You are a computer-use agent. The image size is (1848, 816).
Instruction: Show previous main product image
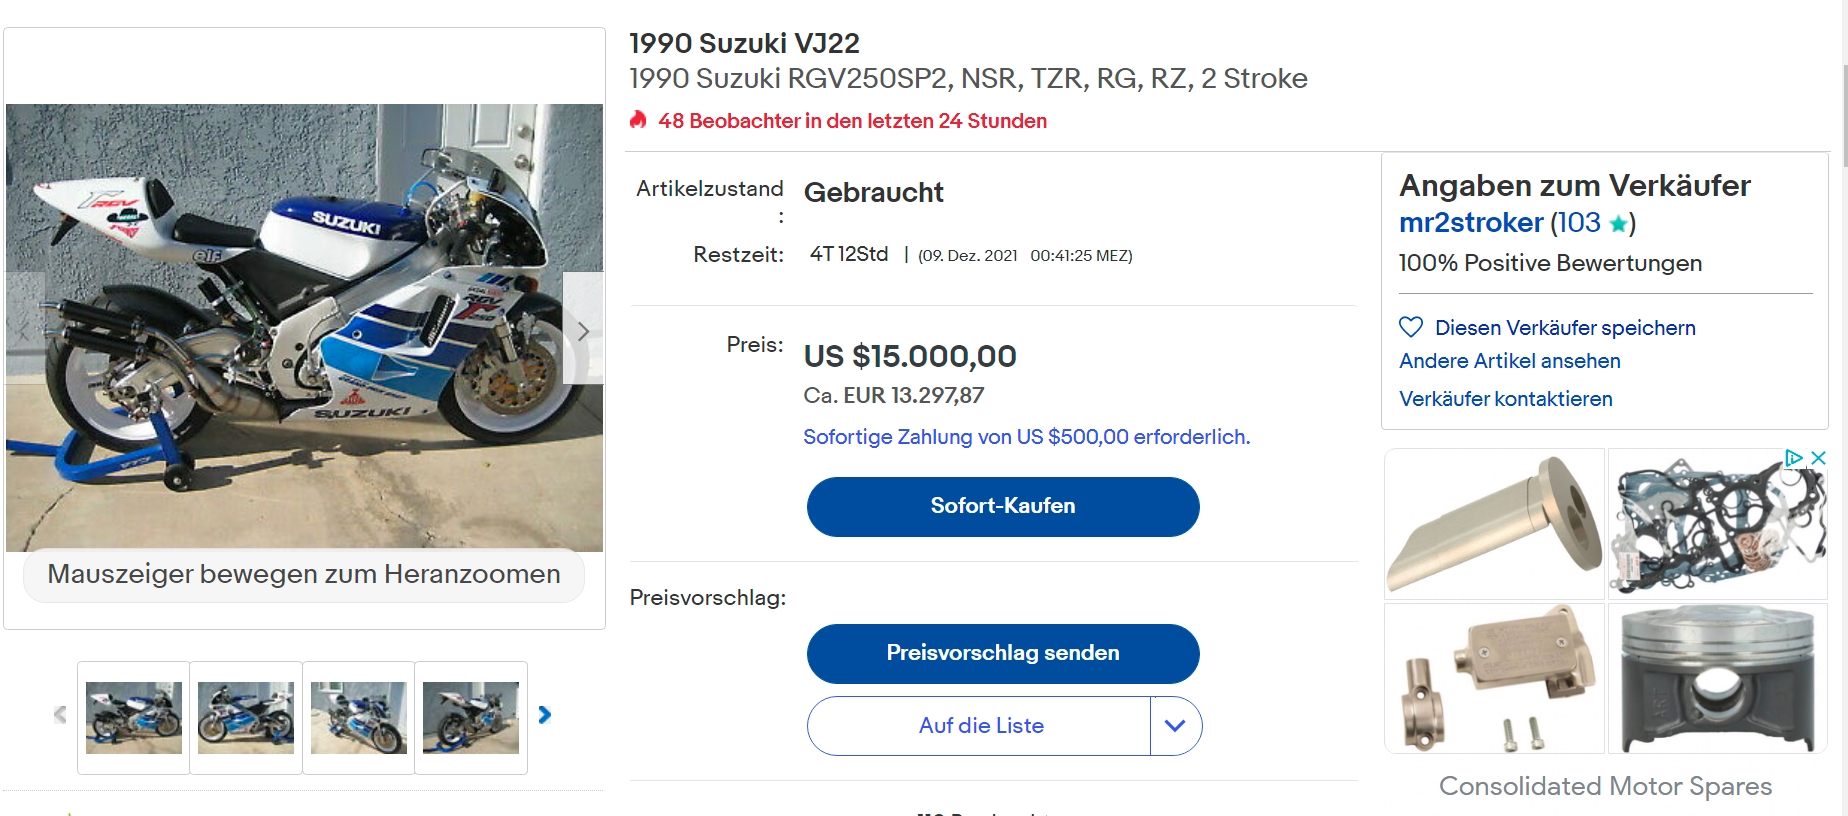click(x=25, y=329)
